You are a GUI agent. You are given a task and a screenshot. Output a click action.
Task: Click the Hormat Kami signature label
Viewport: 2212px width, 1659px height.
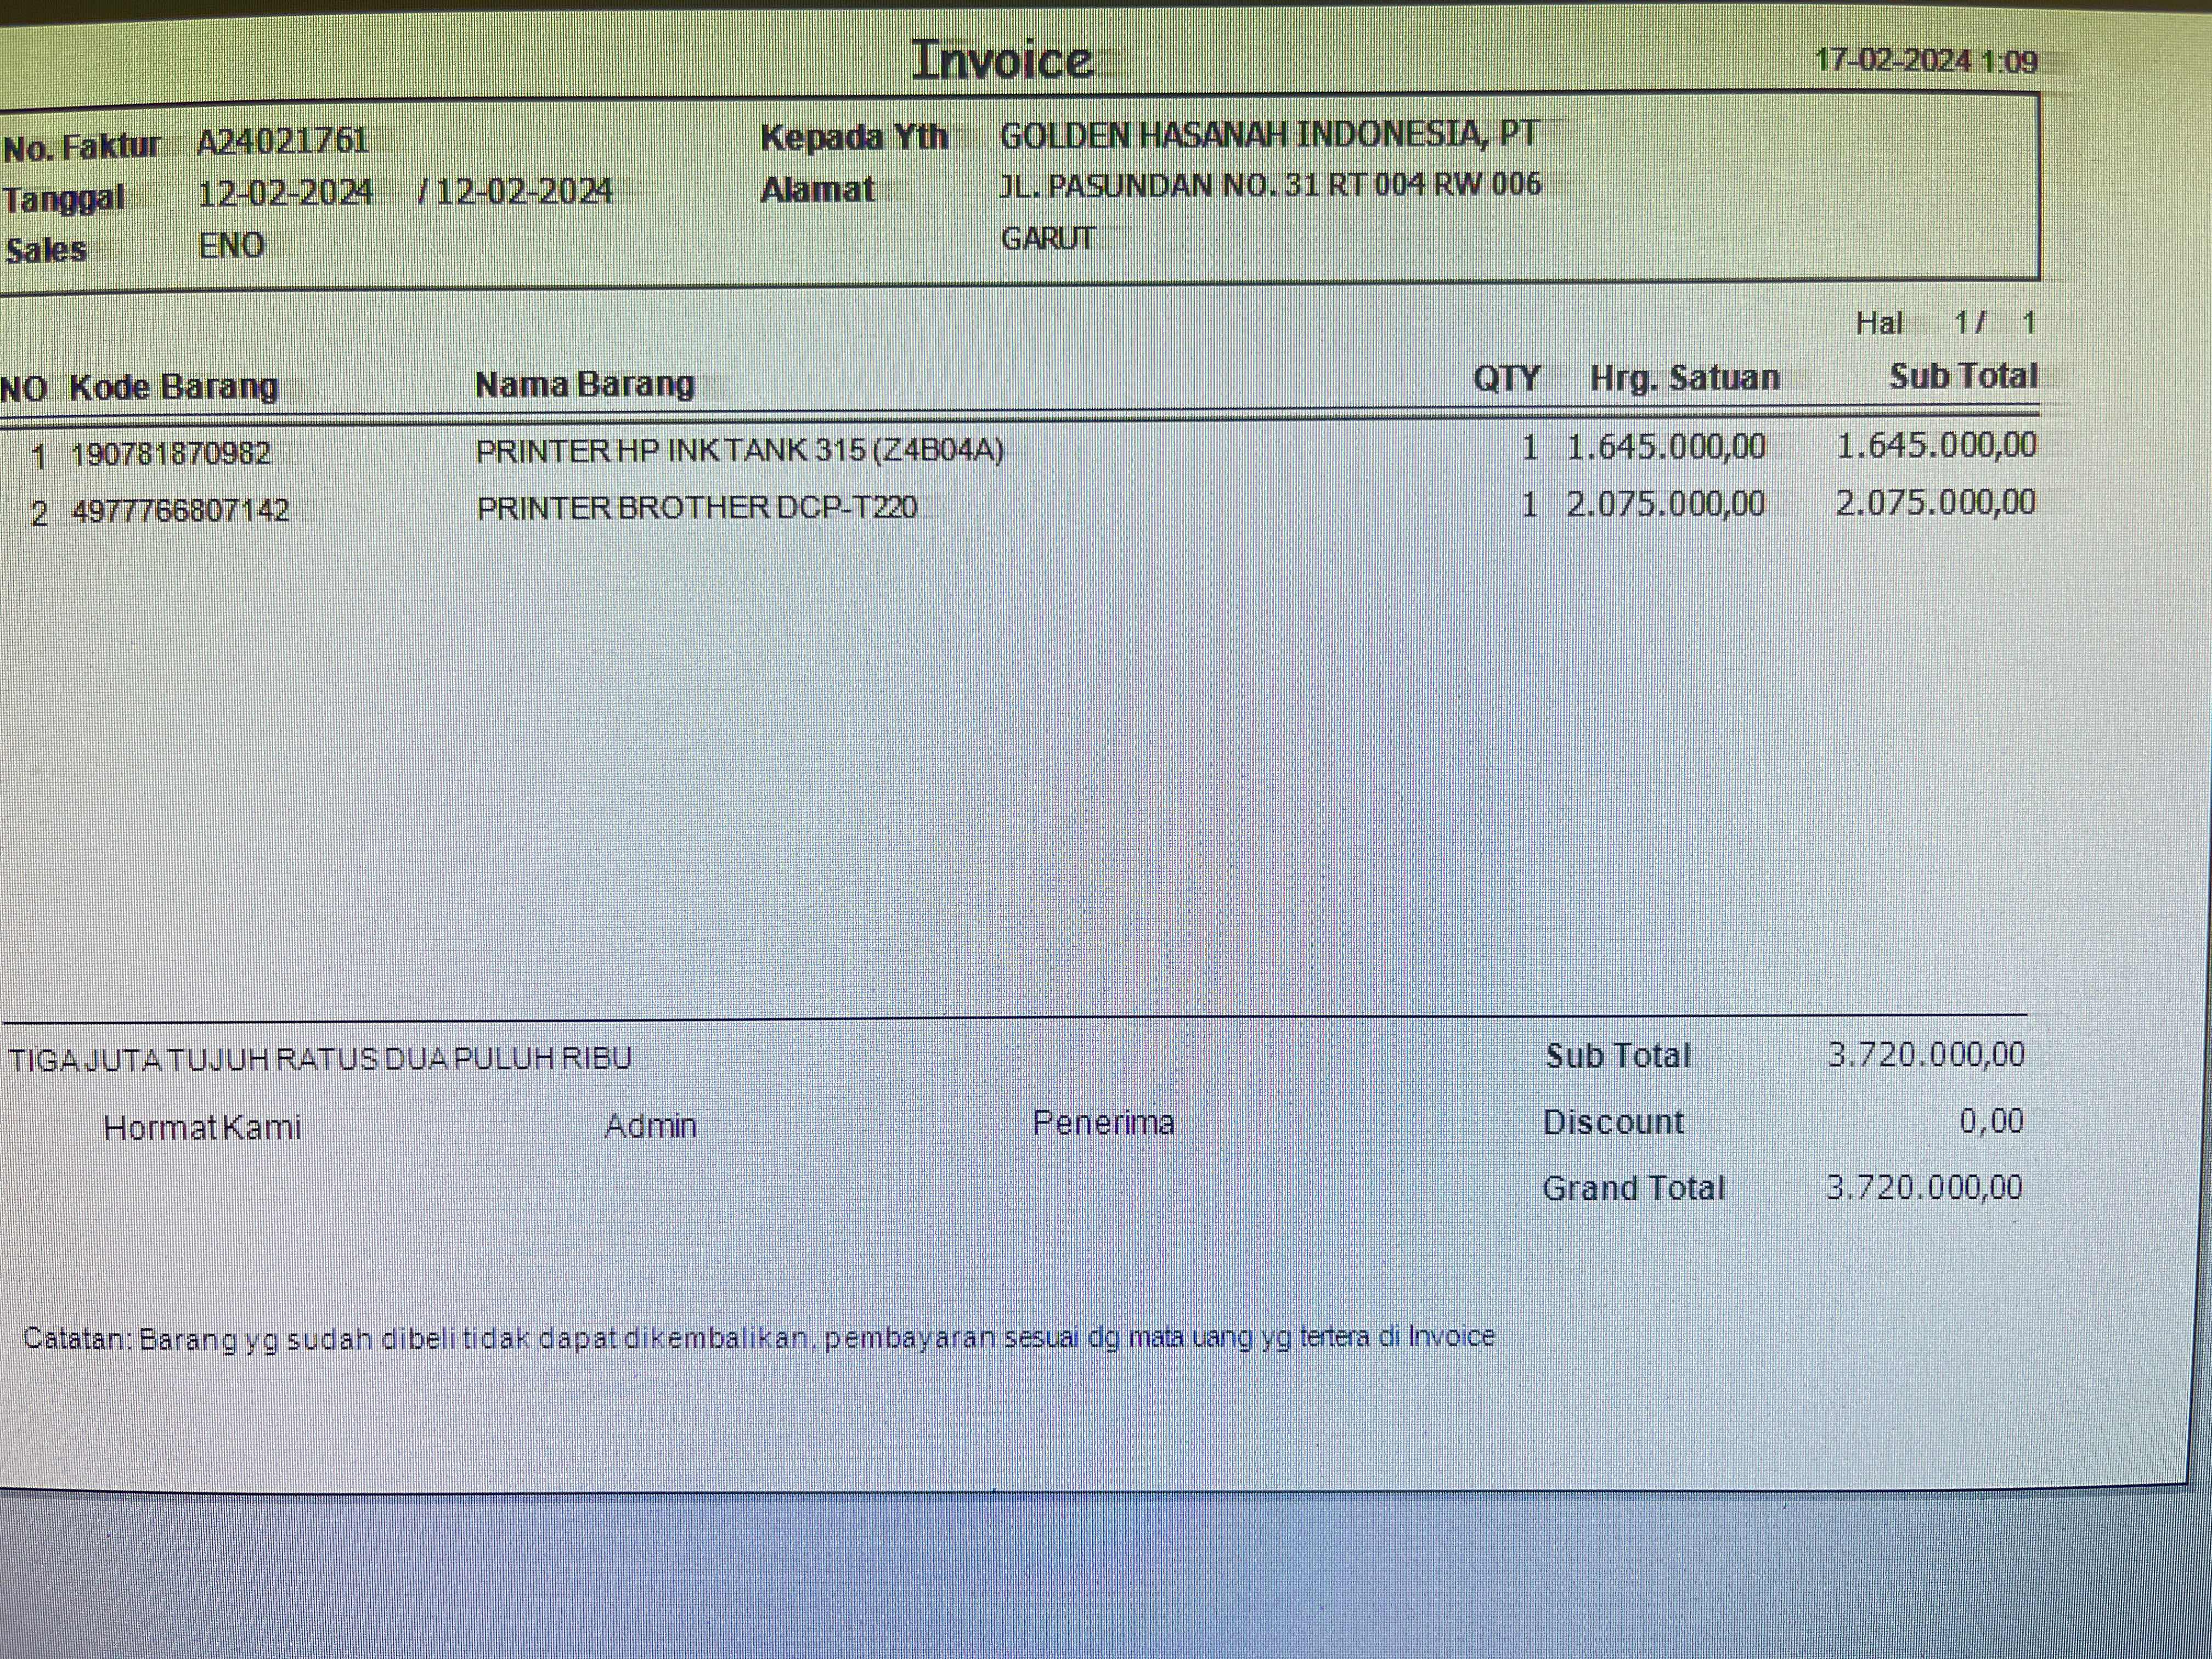pyautogui.click(x=202, y=1128)
